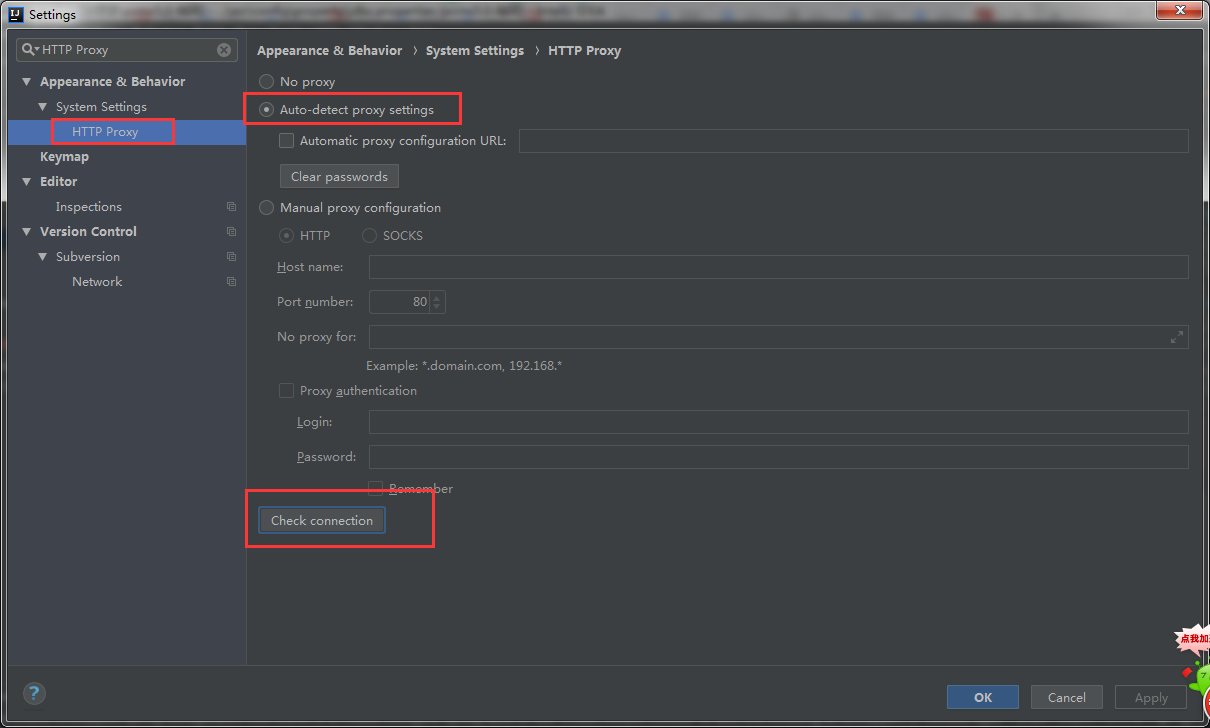Open the Keymap settings page
The image size is (1210, 728).
click(64, 157)
